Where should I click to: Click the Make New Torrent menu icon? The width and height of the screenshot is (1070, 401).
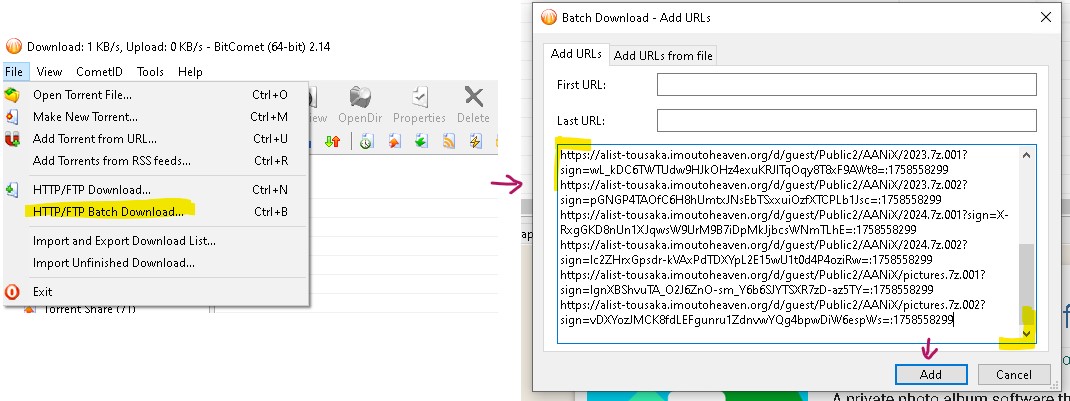[13, 117]
